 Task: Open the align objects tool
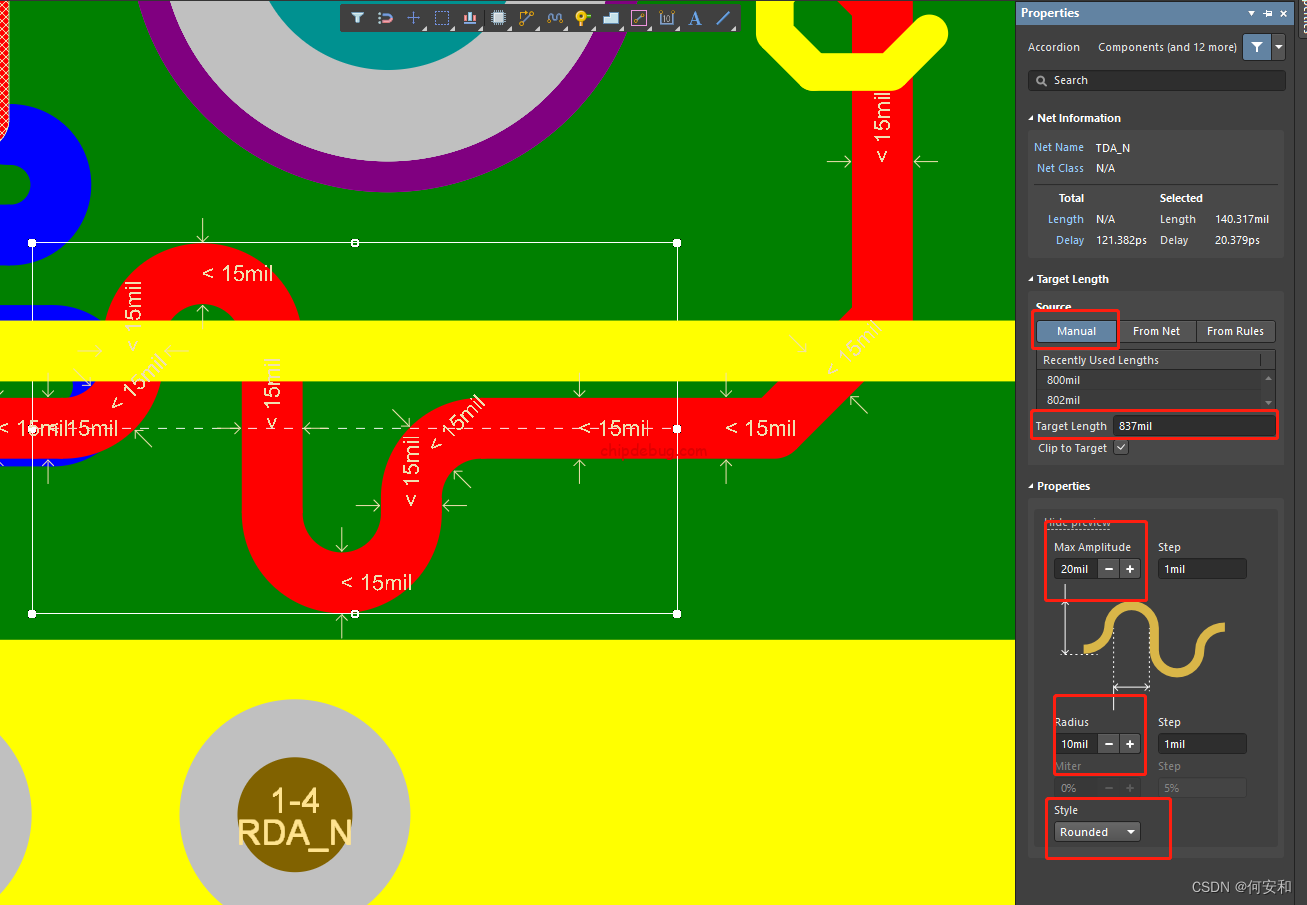470,18
